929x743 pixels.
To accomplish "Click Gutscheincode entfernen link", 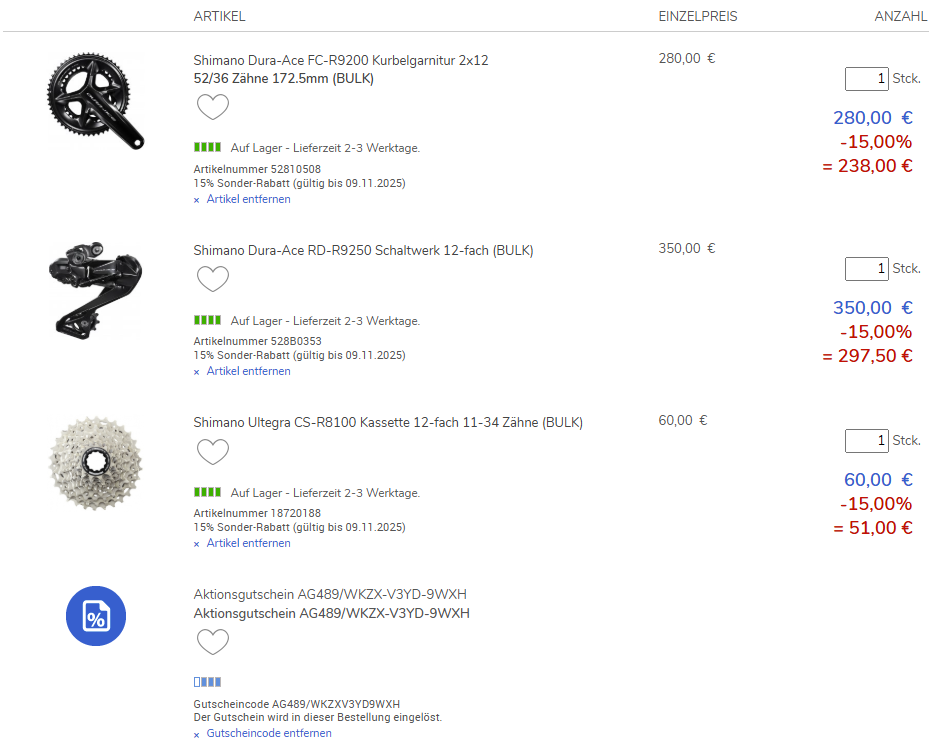I will click(268, 733).
